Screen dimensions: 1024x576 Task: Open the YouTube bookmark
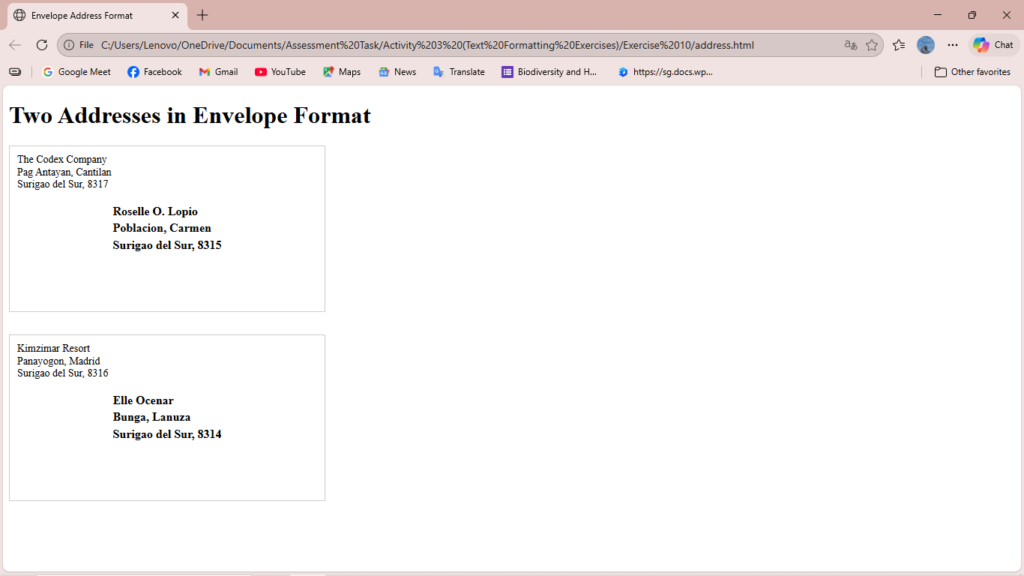click(280, 72)
